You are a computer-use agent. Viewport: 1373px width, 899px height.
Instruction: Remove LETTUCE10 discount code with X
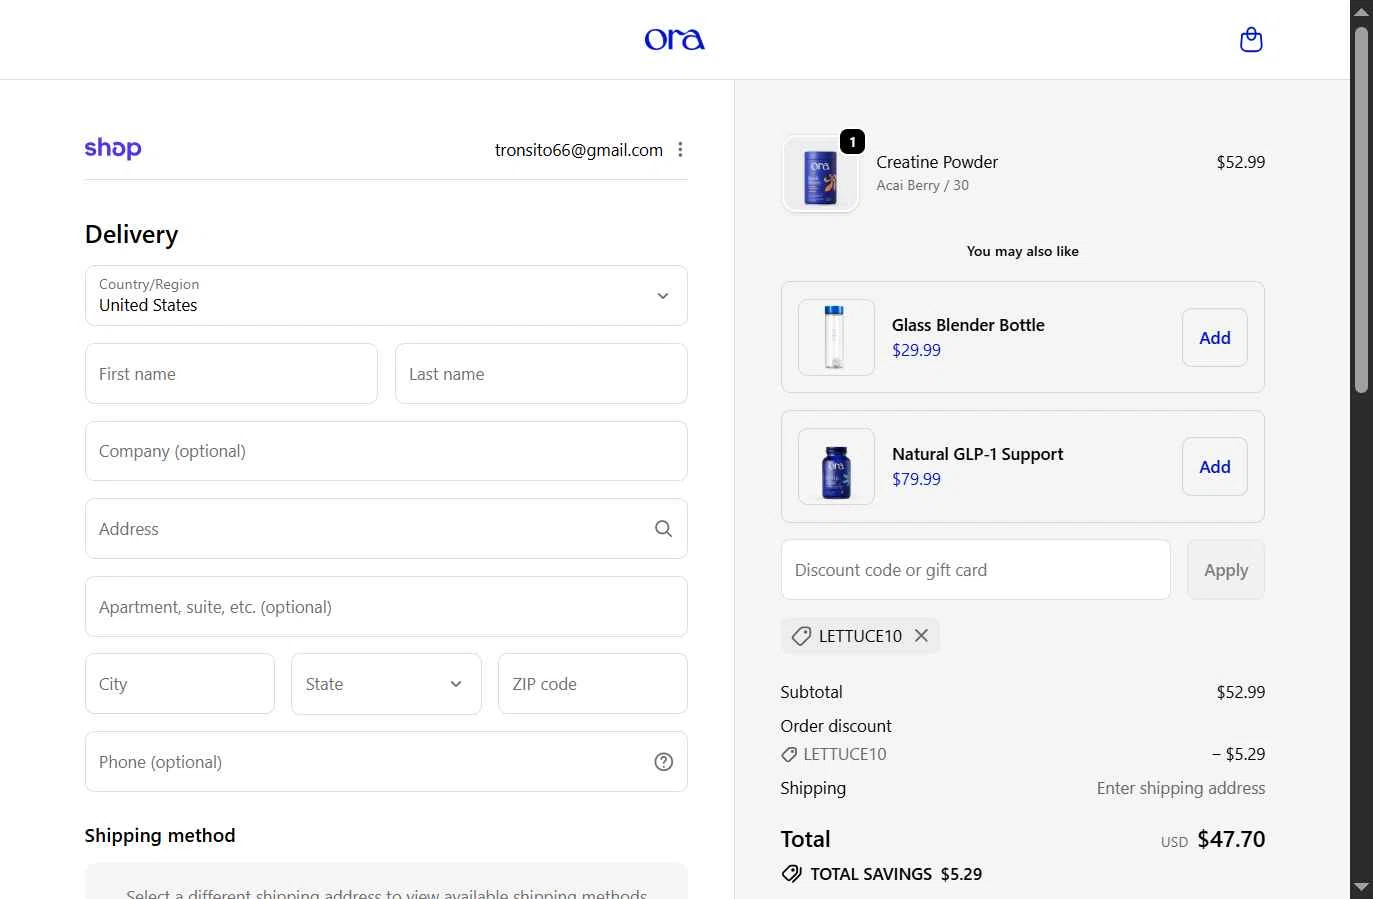coord(922,635)
